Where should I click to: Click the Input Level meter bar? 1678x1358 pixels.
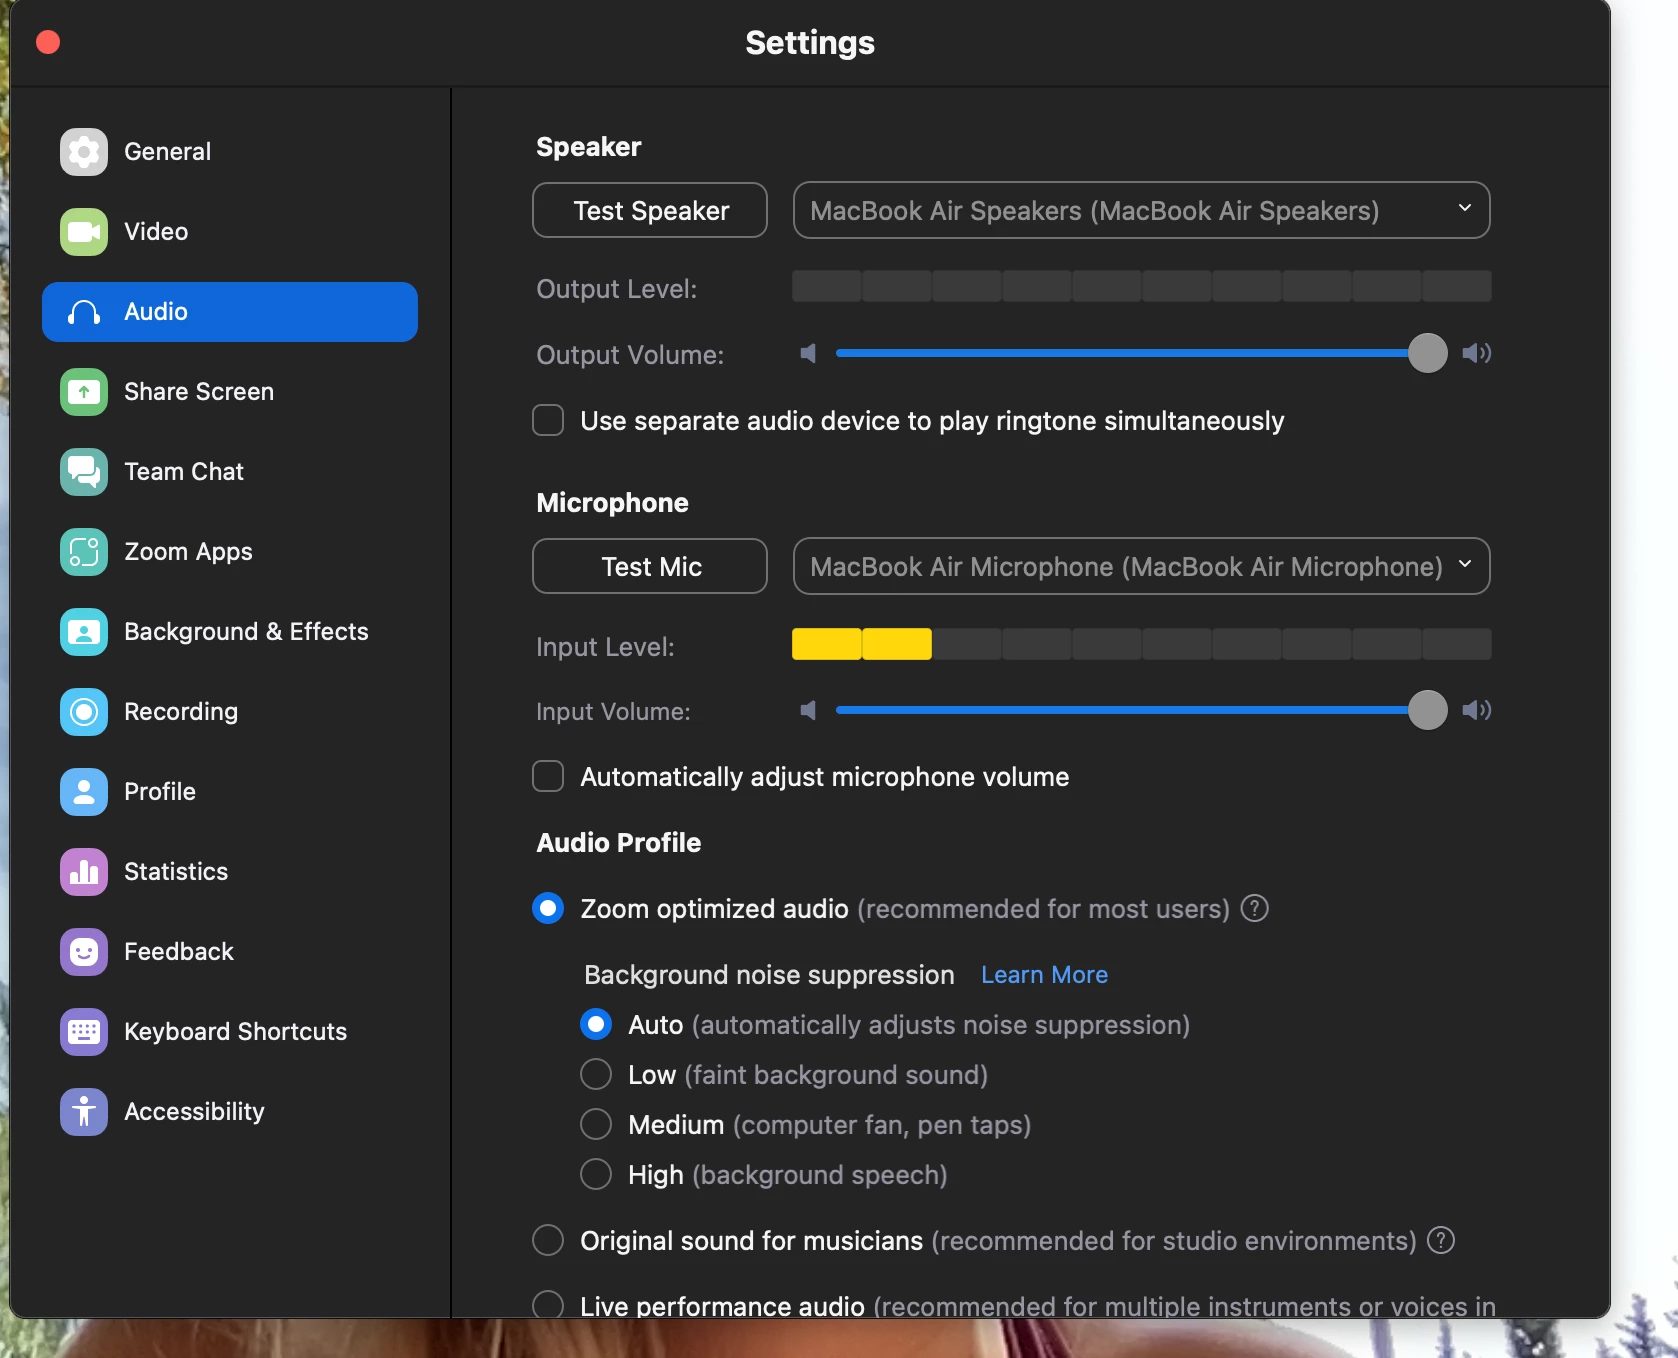click(x=1141, y=644)
